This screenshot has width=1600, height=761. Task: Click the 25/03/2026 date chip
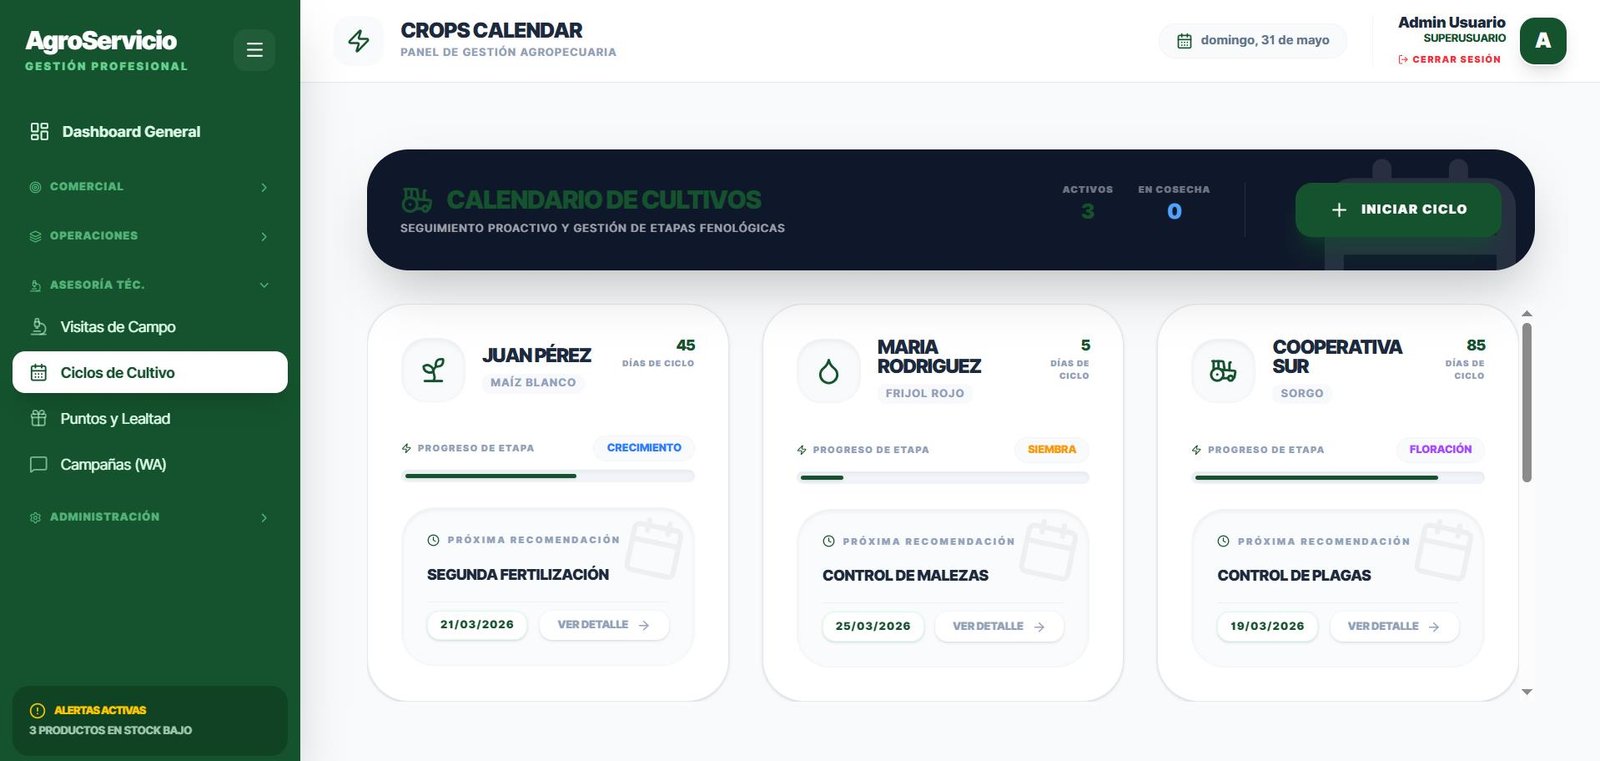tap(873, 627)
